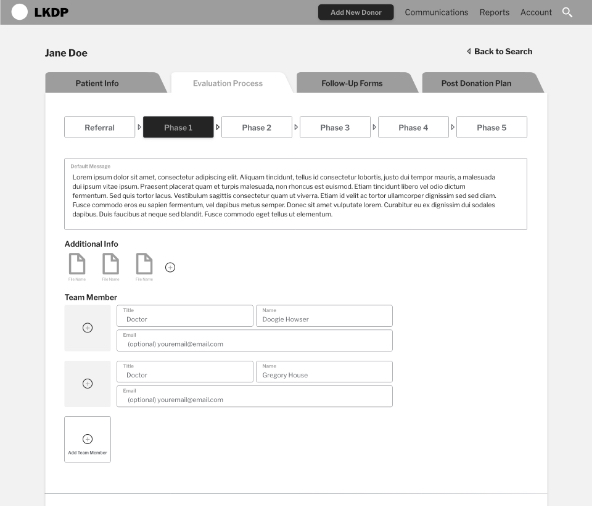Edit Title field for Gregory House
The height and width of the screenshot is (506, 592).
tap(185, 372)
